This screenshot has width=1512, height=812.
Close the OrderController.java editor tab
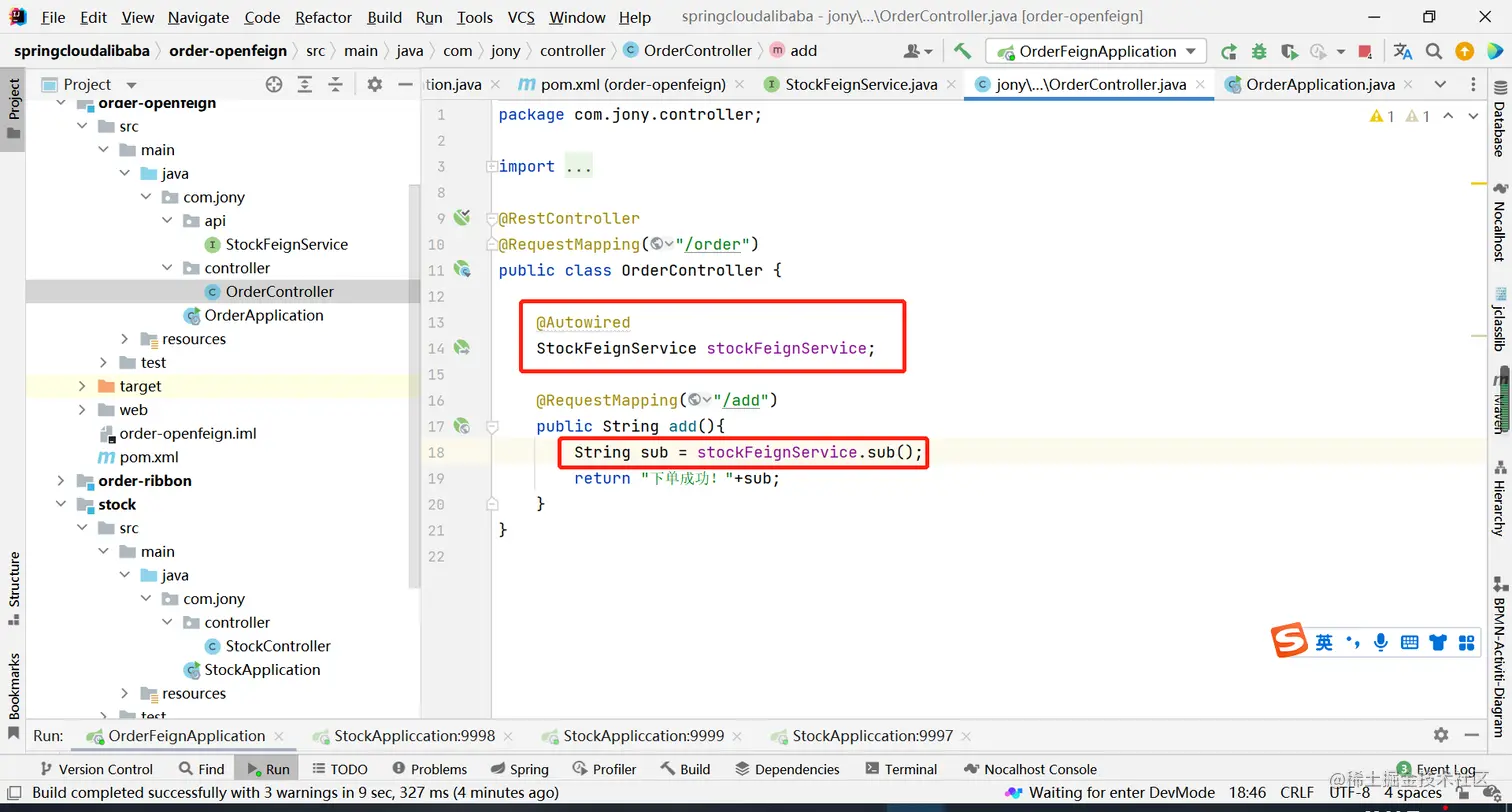(x=1200, y=85)
